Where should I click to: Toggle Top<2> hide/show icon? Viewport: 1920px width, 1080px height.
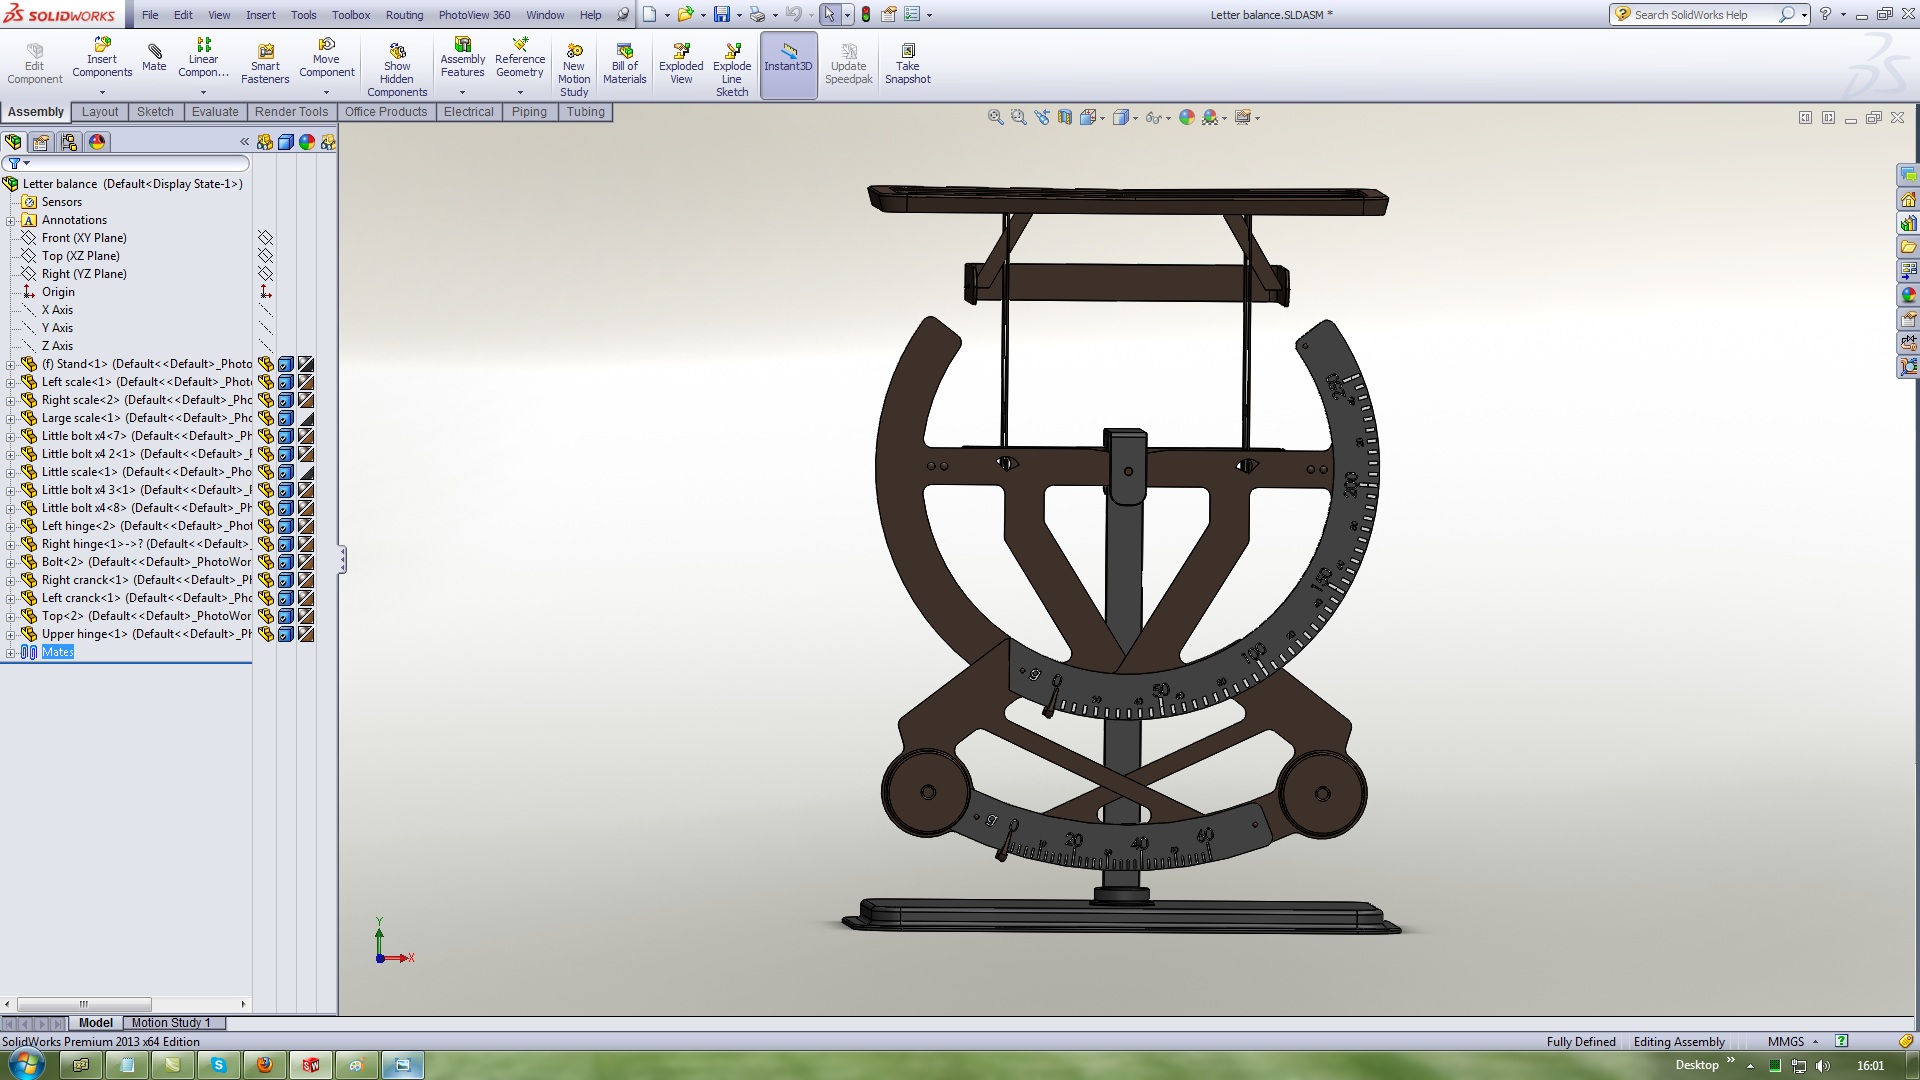(x=265, y=616)
